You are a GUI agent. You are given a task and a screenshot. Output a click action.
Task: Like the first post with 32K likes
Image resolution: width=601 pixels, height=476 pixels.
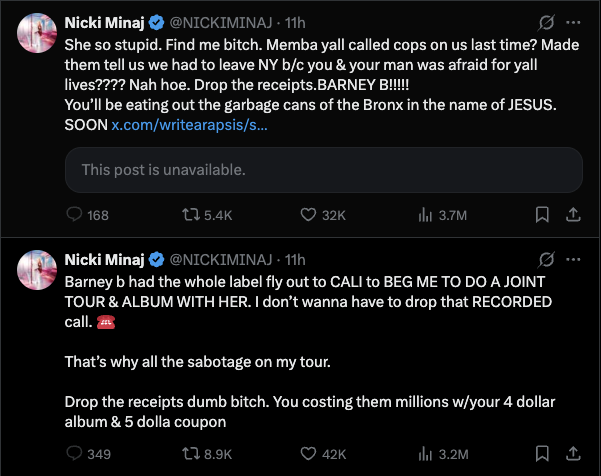tap(304, 214)
